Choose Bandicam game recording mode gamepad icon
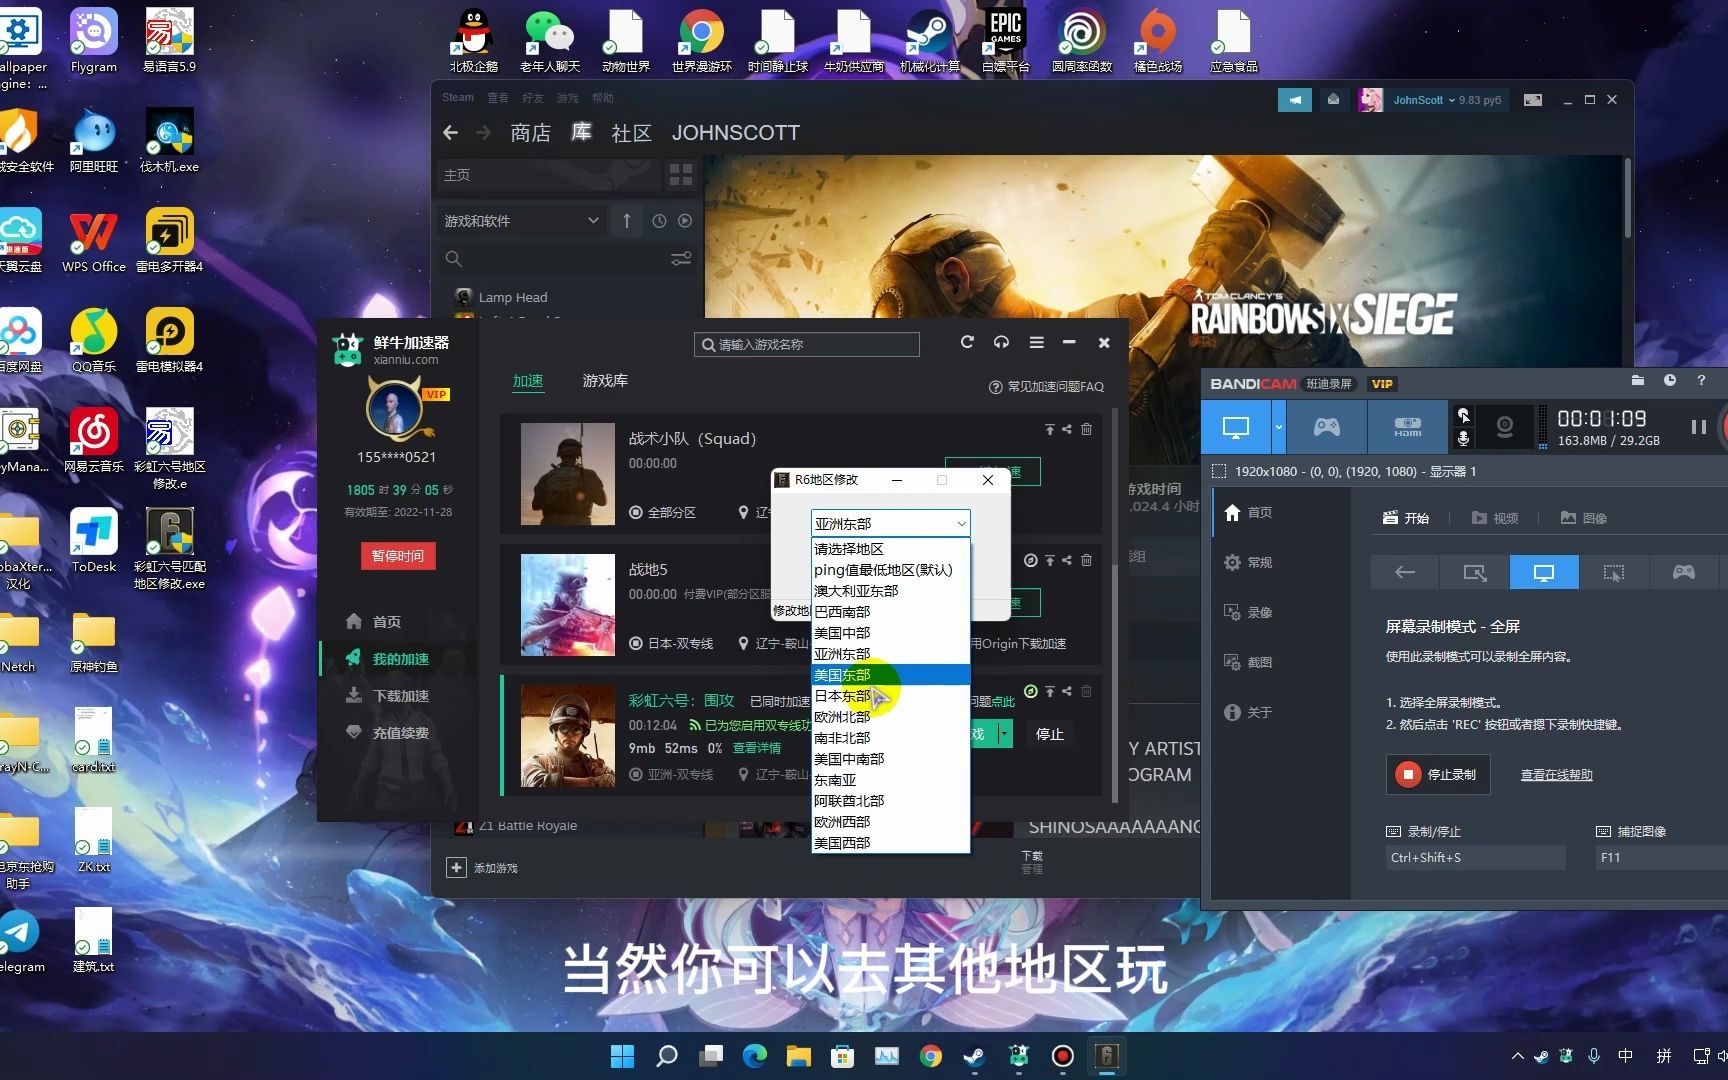 click(1326, 428)
